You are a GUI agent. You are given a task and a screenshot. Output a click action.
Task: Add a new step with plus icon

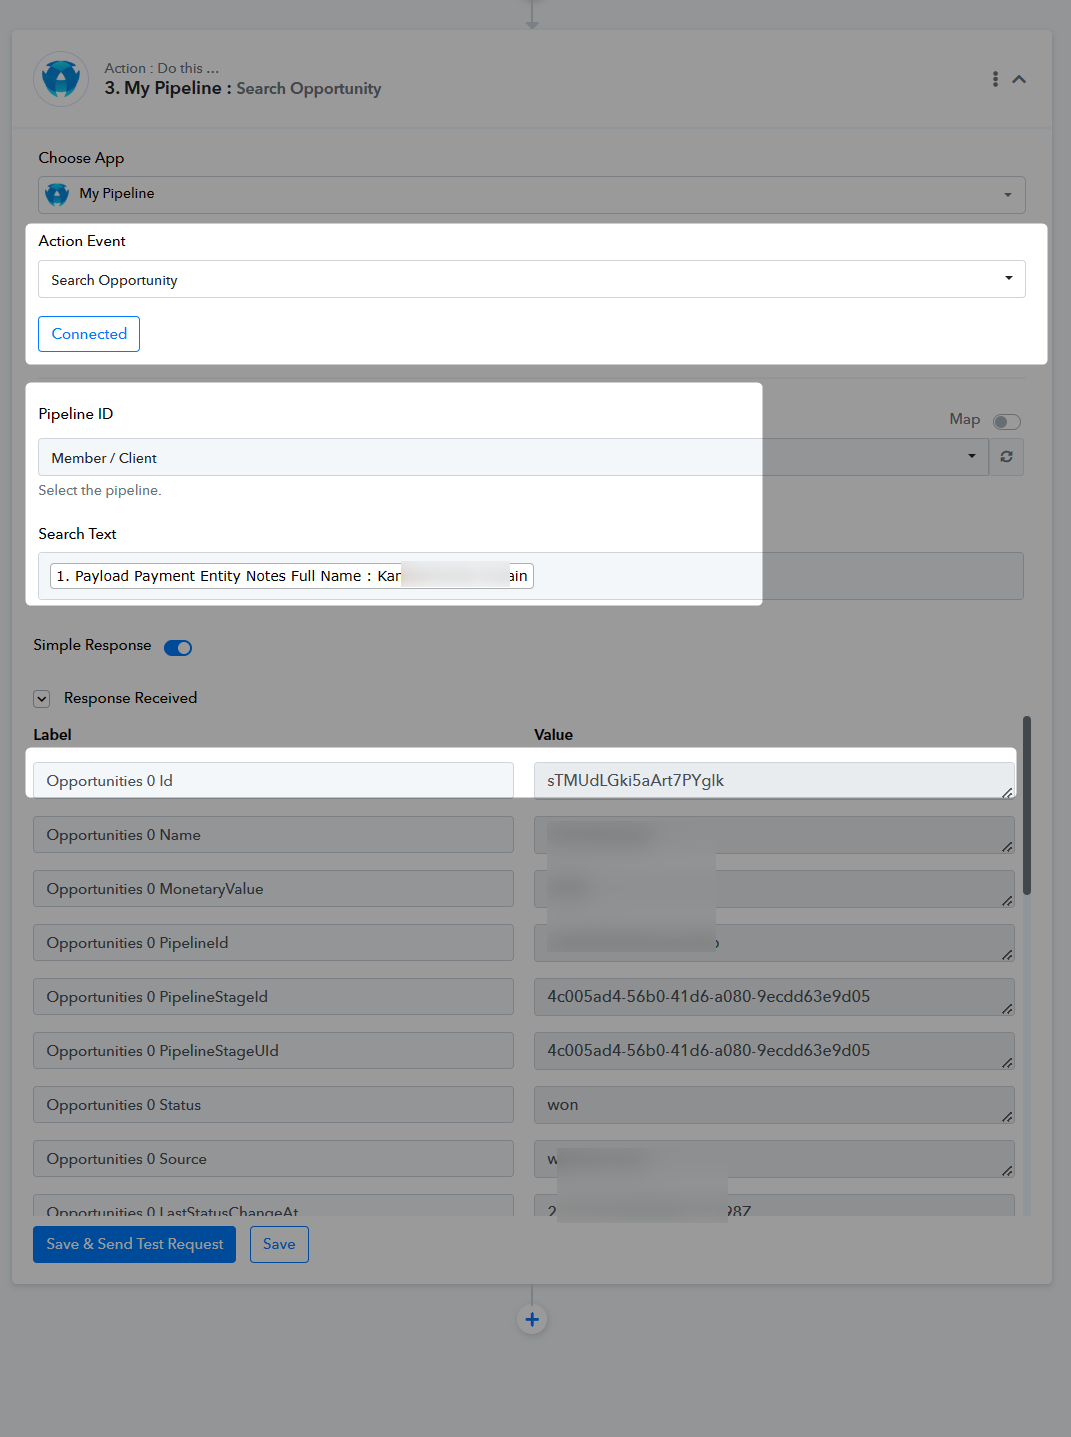point(532,1320)
